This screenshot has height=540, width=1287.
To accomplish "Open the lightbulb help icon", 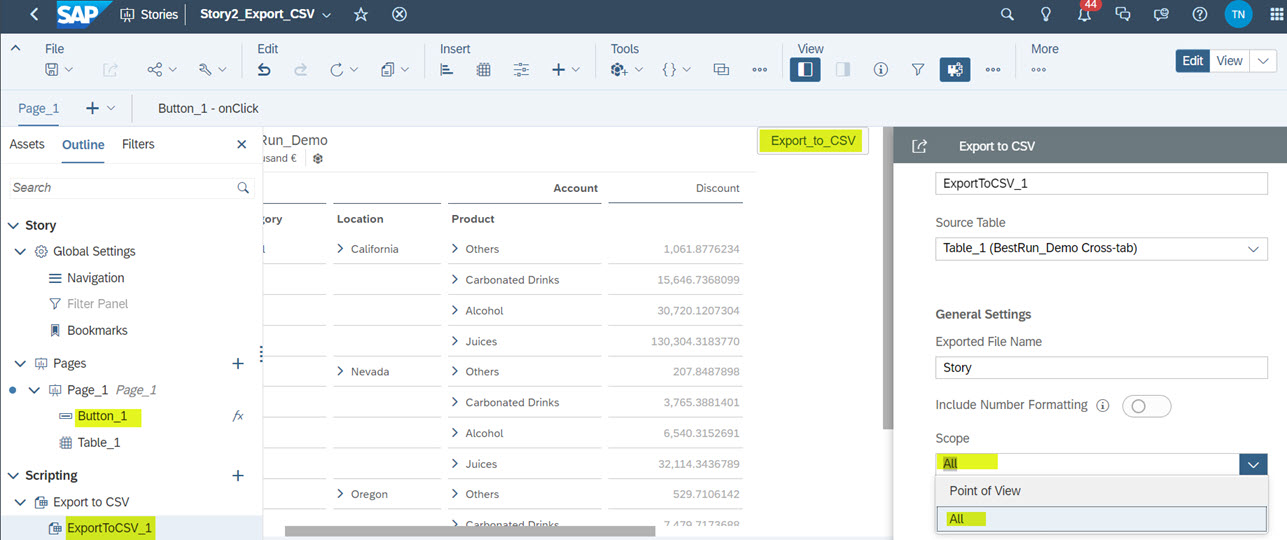I will coord(1046,14).
